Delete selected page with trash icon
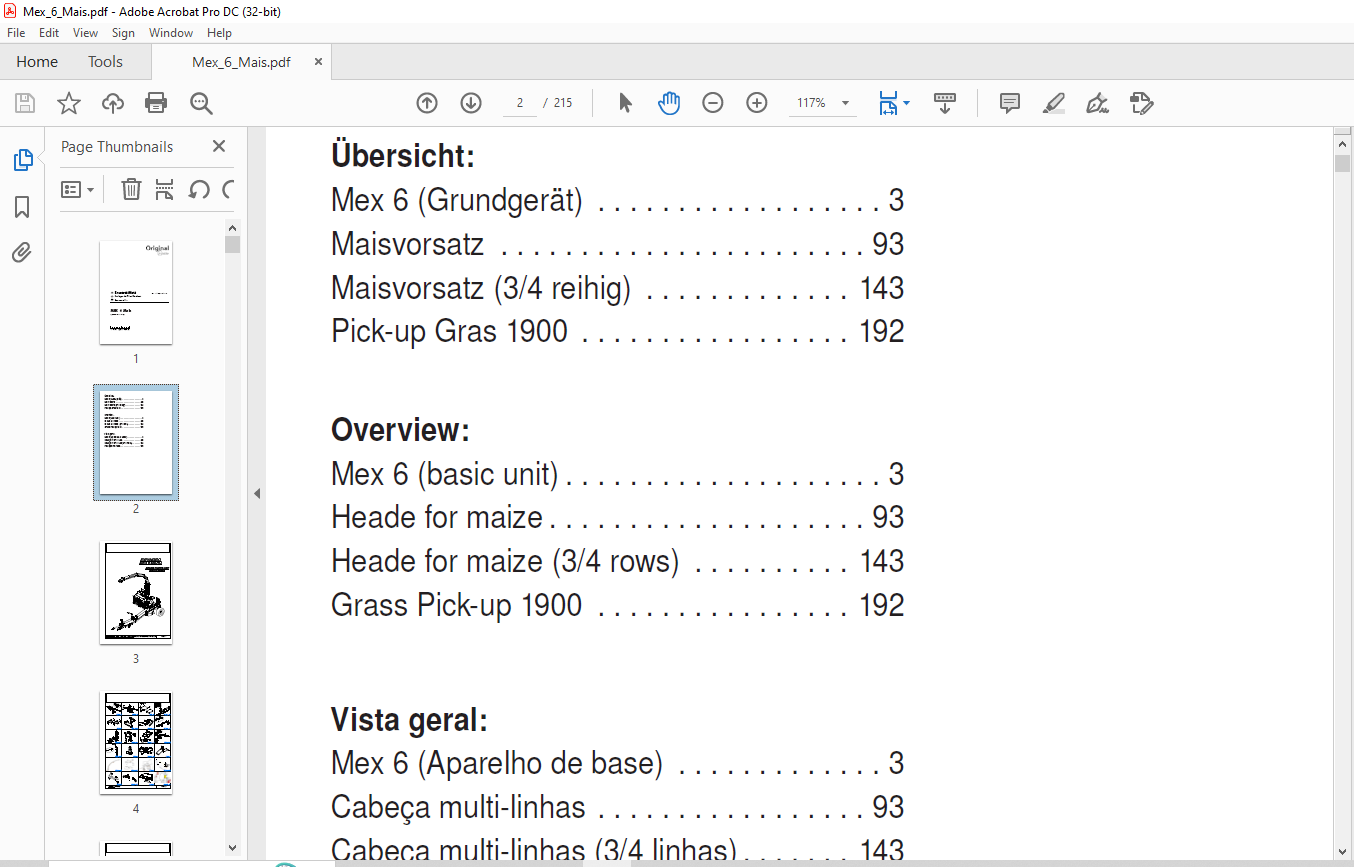The width and height of the screenshot is (1354, 867). pyautogui.click(x=131, y=189)
